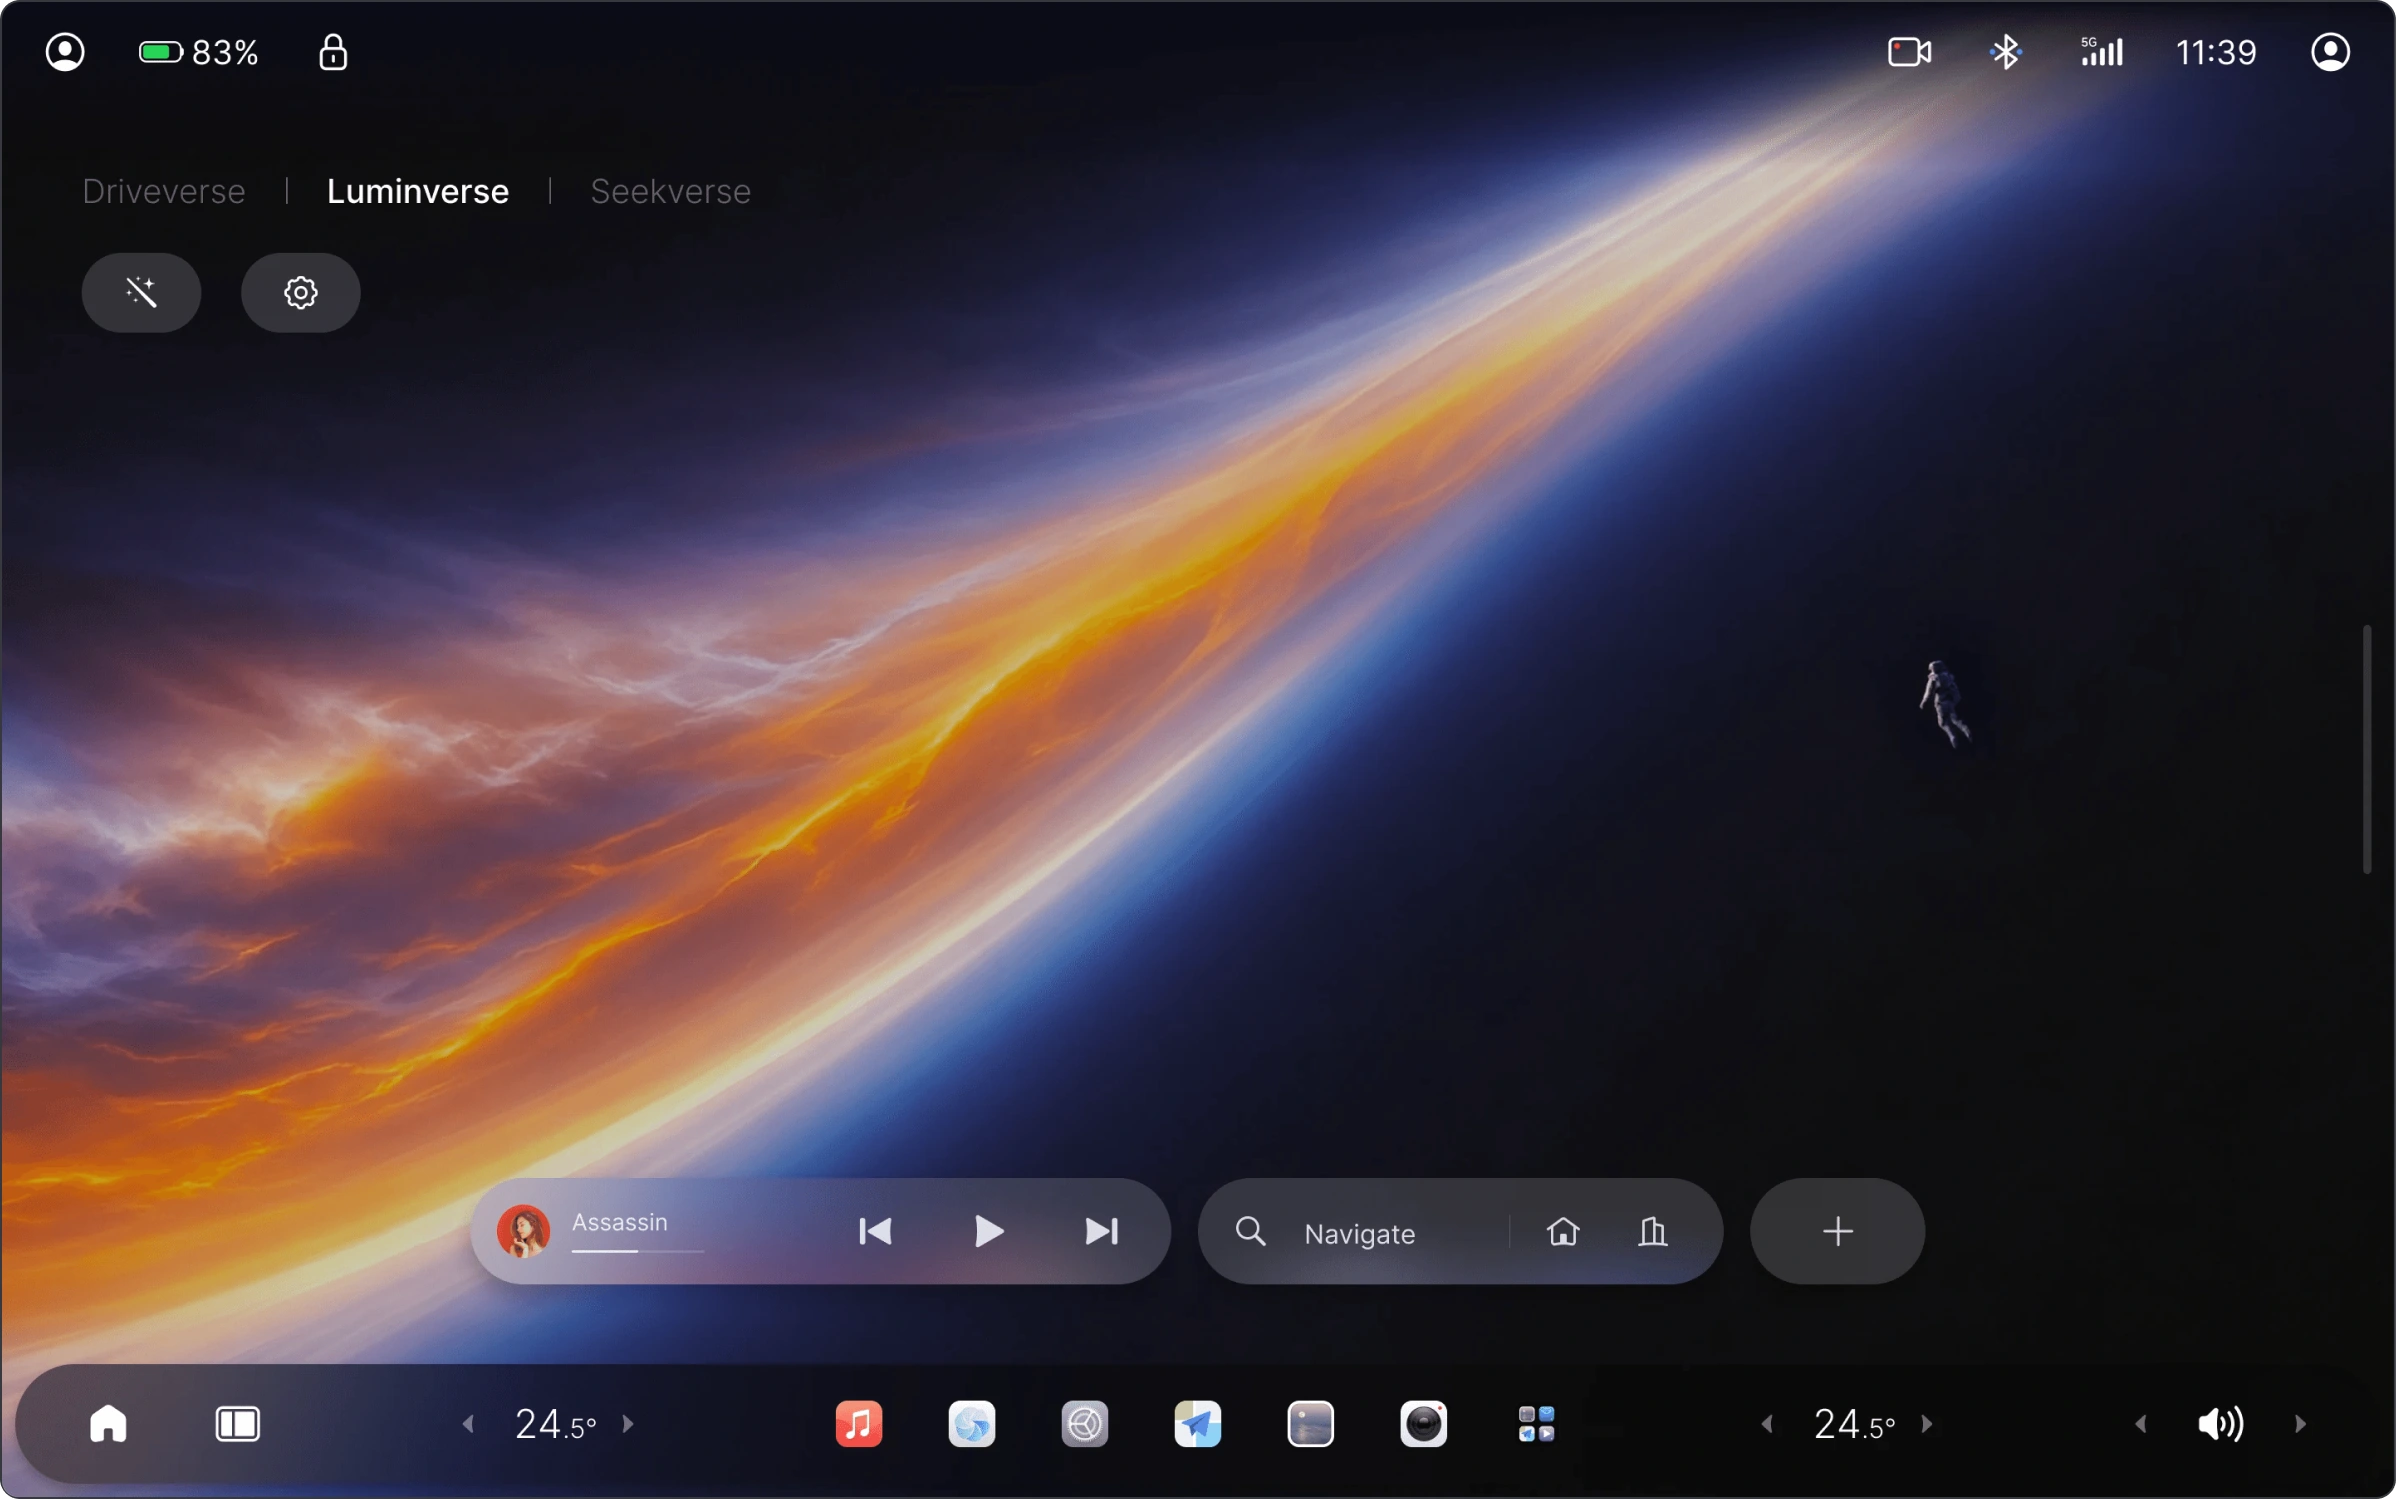
Task: Select the Luminverse tab
Action: tap(418, 191)
